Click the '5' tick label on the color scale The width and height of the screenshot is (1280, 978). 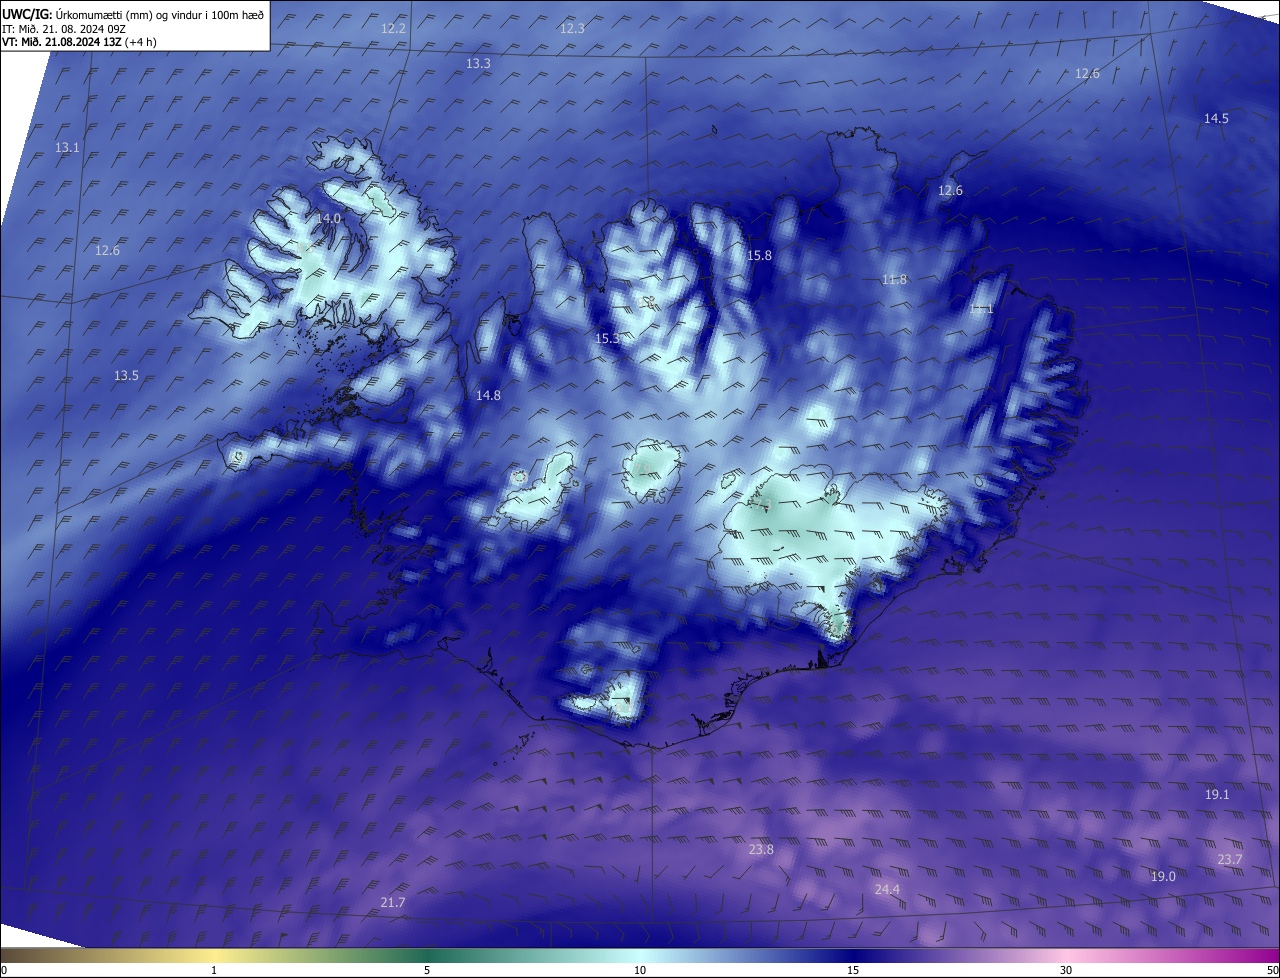pos(427,971)
